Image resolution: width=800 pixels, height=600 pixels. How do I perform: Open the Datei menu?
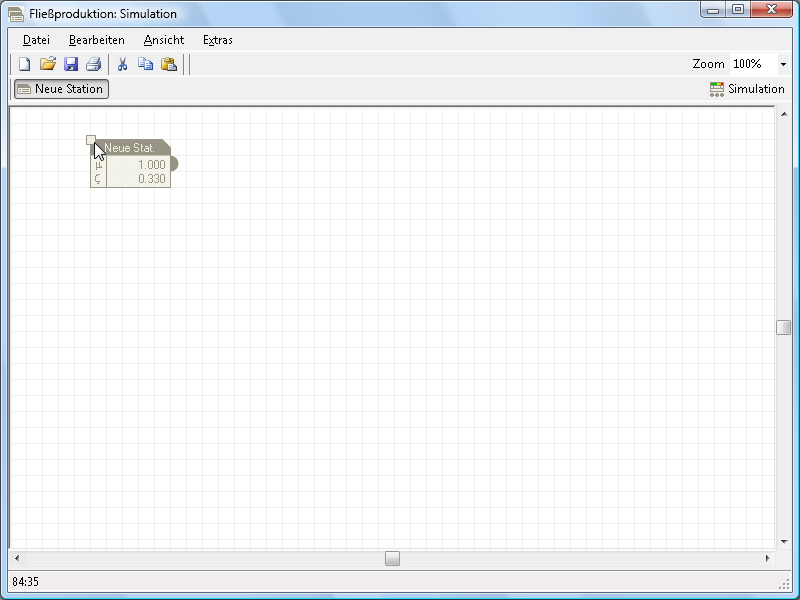(x=36, y=40)
